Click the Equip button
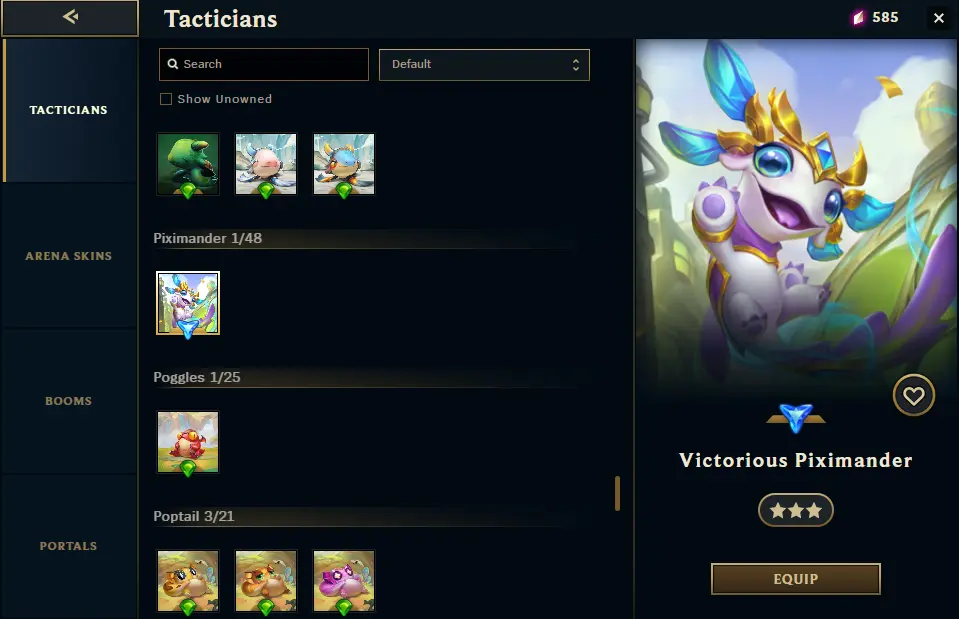959x619 pixels. coord(796,579)
